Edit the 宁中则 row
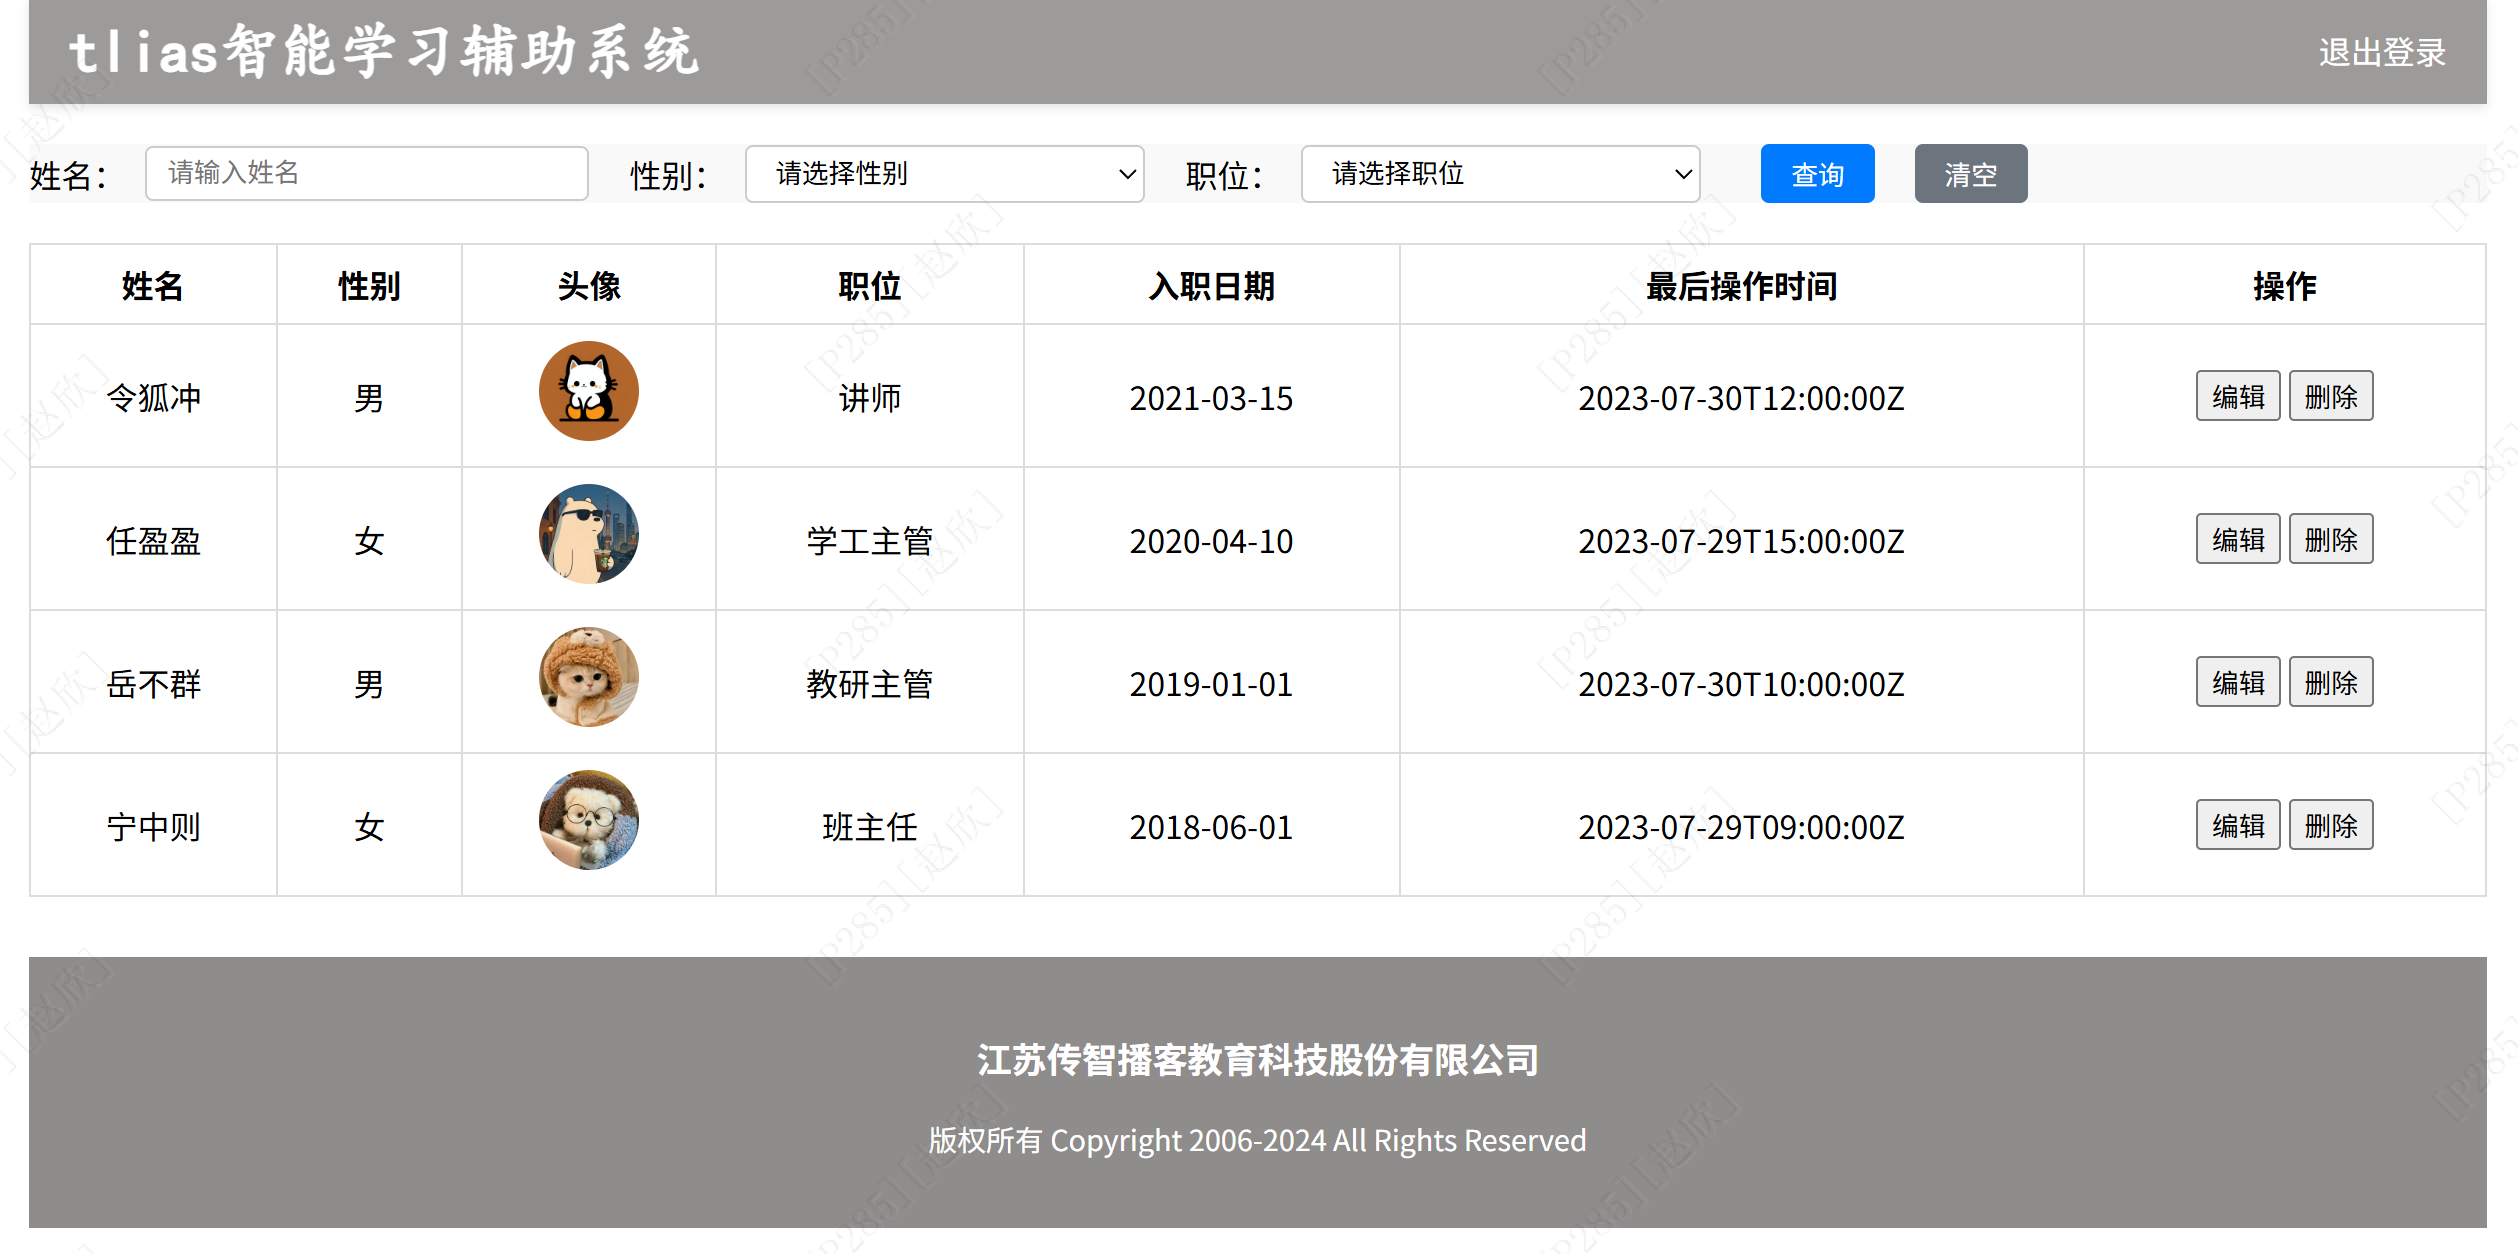 tap(2237, 825)
